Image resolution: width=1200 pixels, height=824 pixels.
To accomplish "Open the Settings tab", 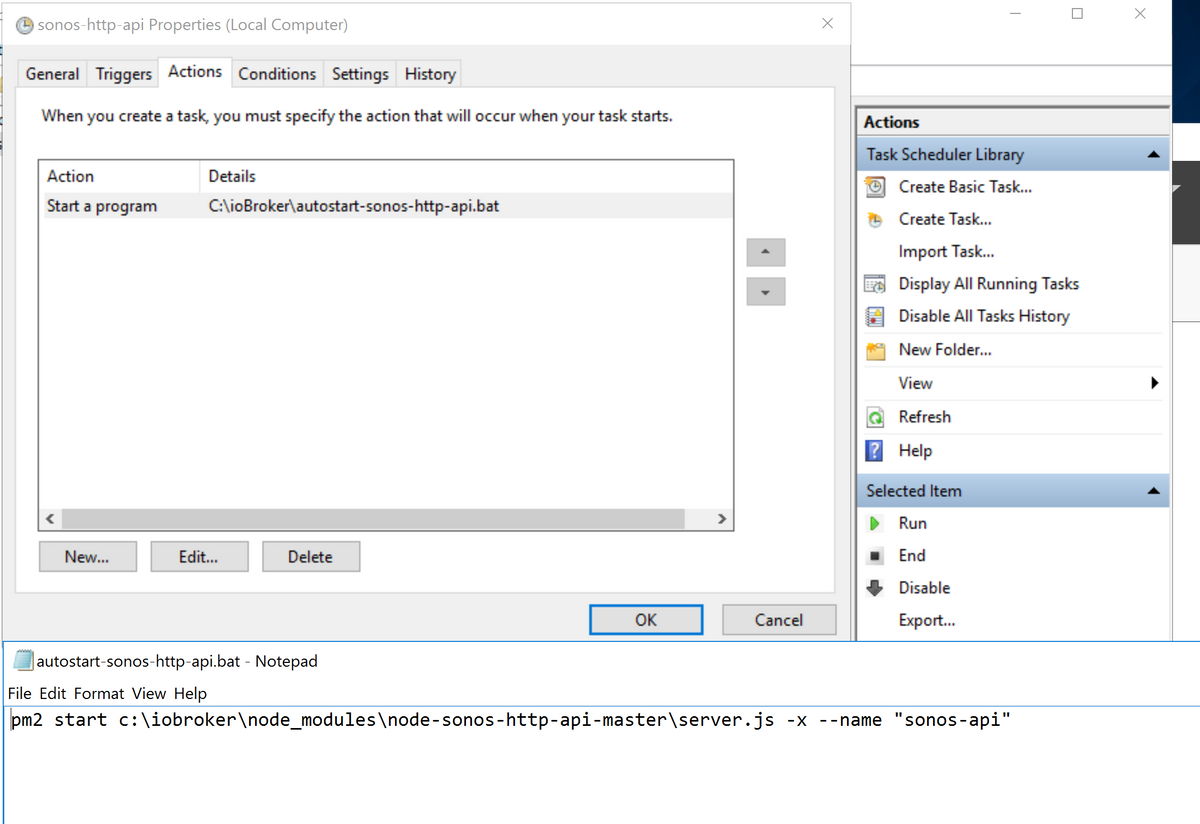I will [360, 74].
